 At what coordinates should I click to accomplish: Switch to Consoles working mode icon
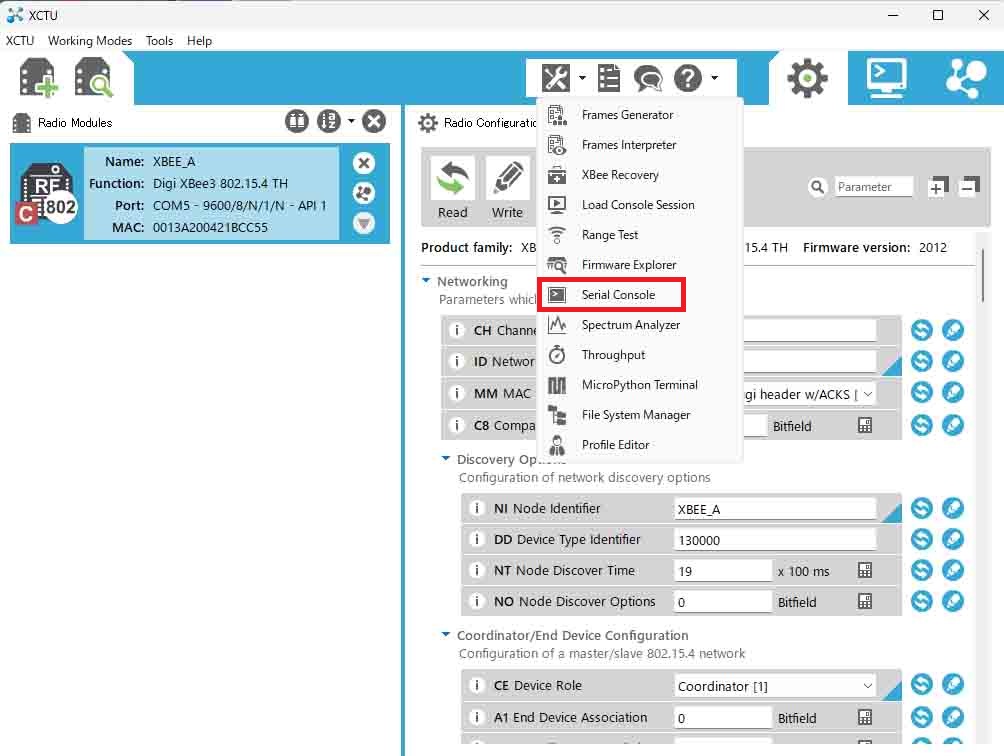[x=886, y=78]
